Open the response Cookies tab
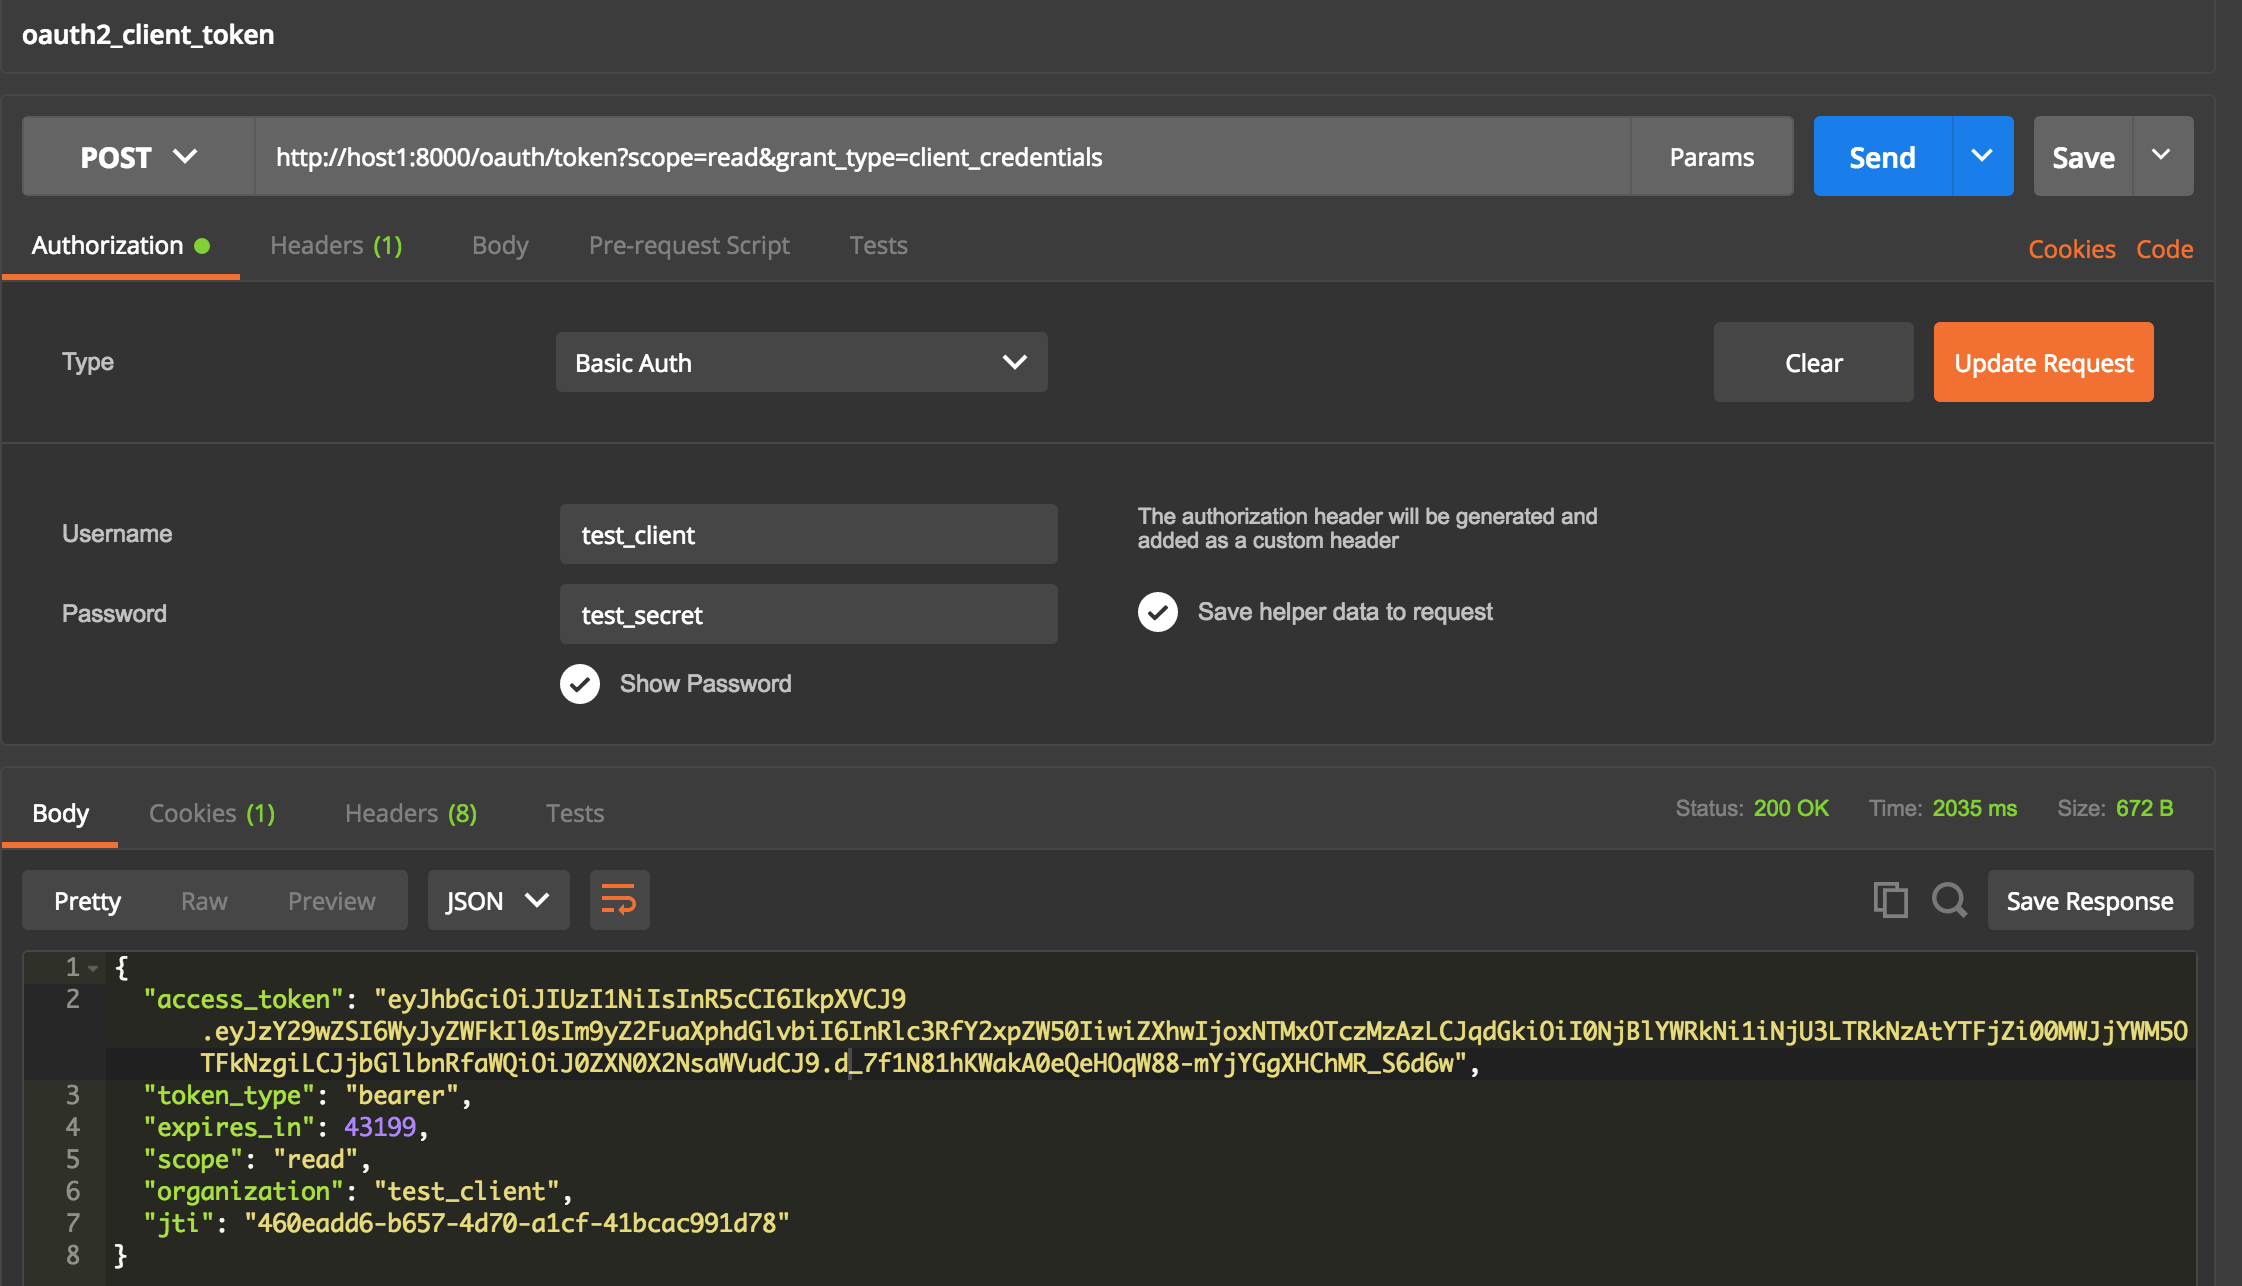Screen dimensions: 2242x1286 [x=211, y=813]
